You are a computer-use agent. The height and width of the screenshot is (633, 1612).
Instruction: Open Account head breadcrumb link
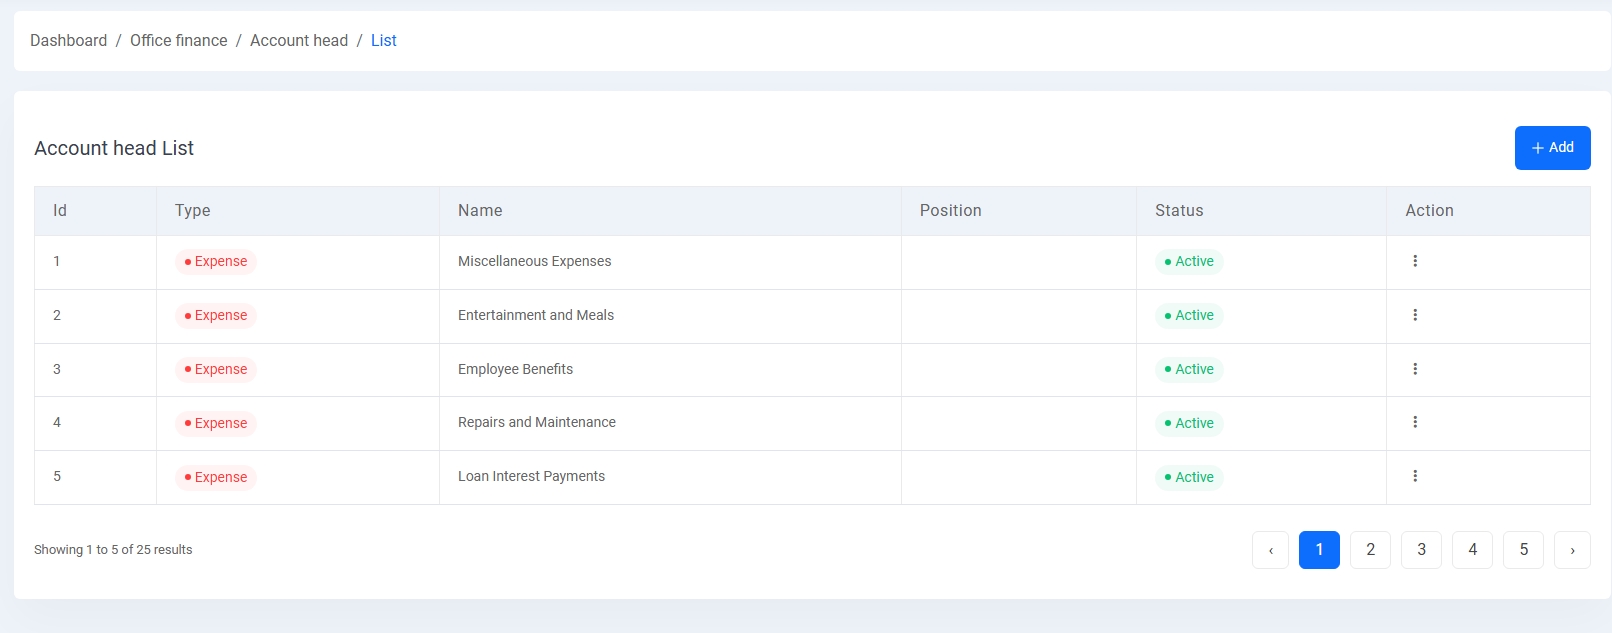[x=299, y=41]
